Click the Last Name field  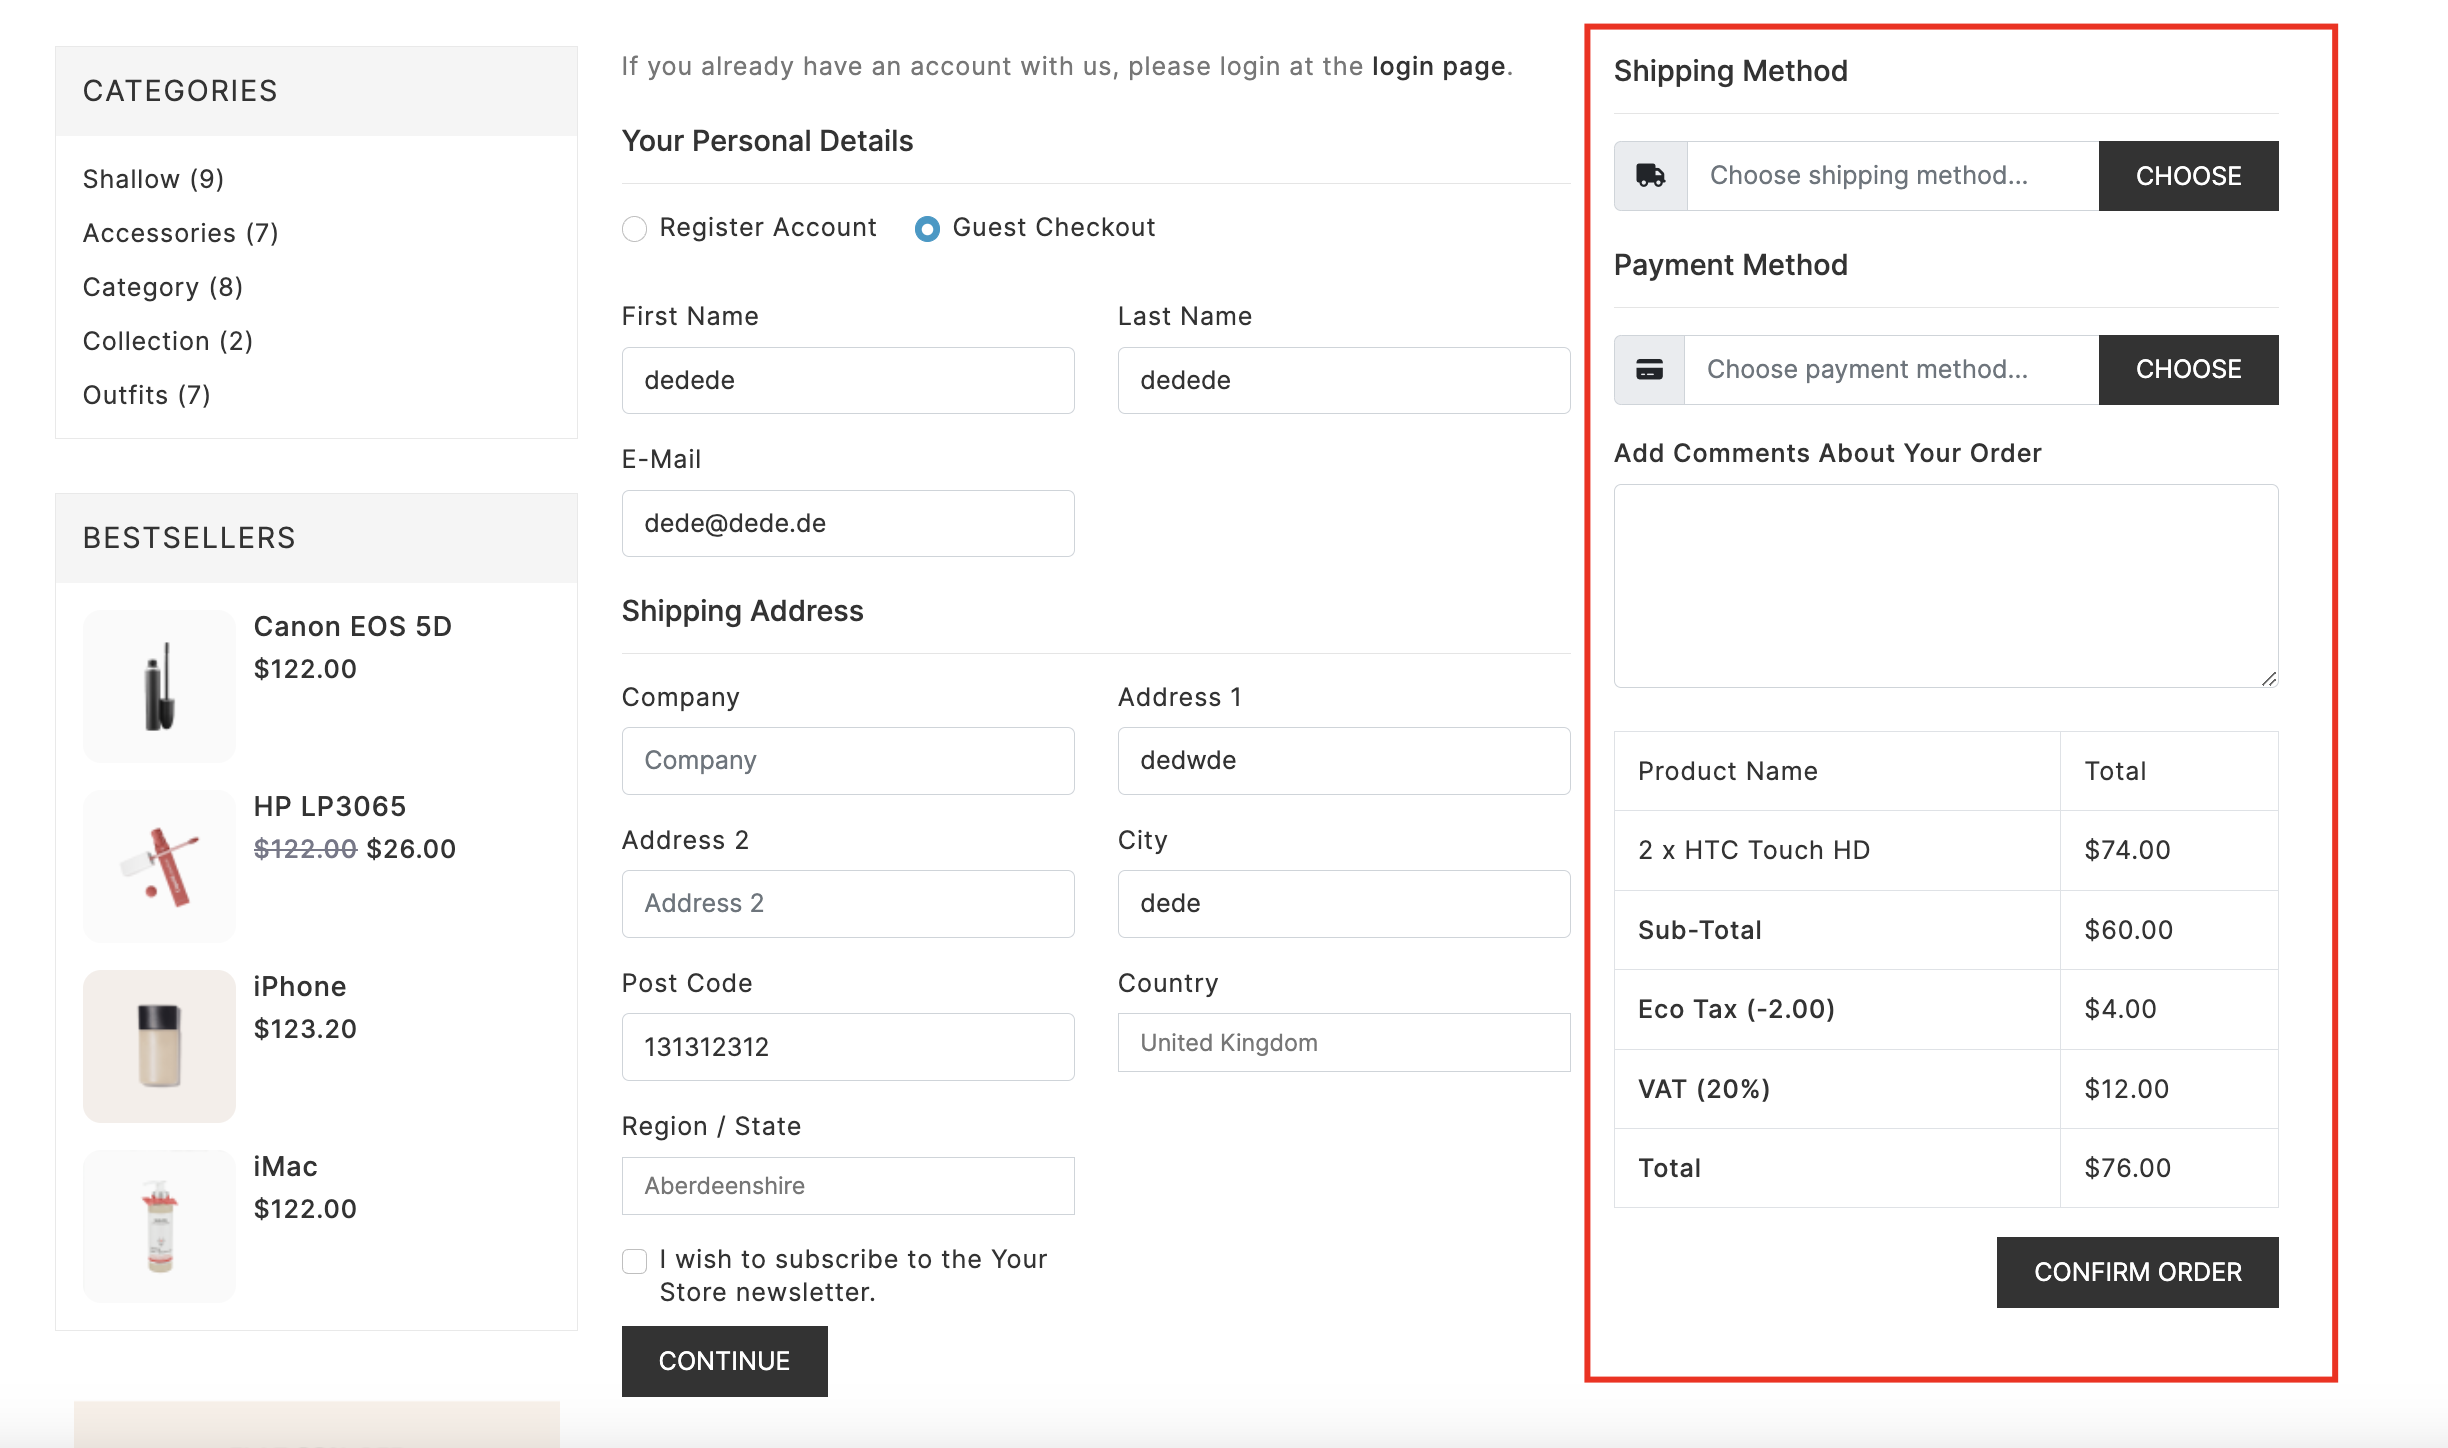[x=1344, y=380]
